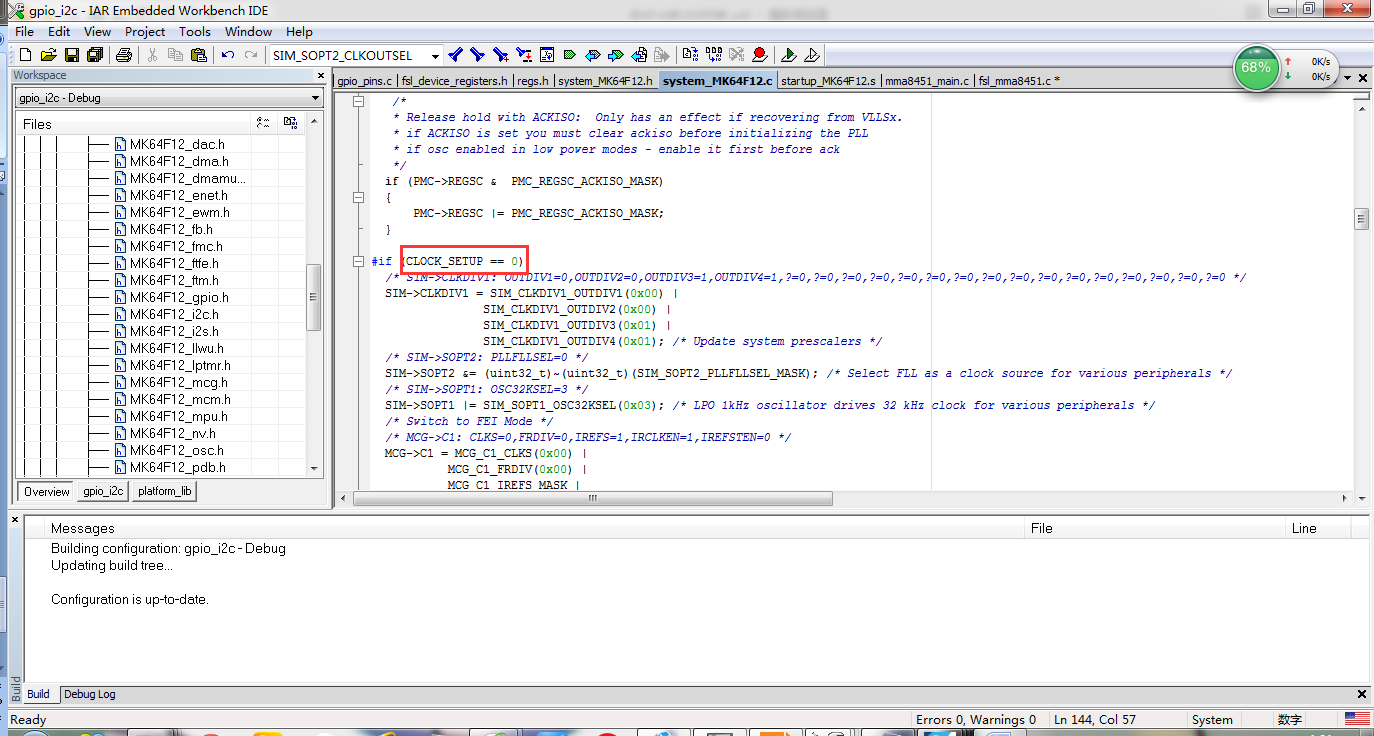
Task: Open the File menu
Action: pyautogui.click(x=24, y=31)
